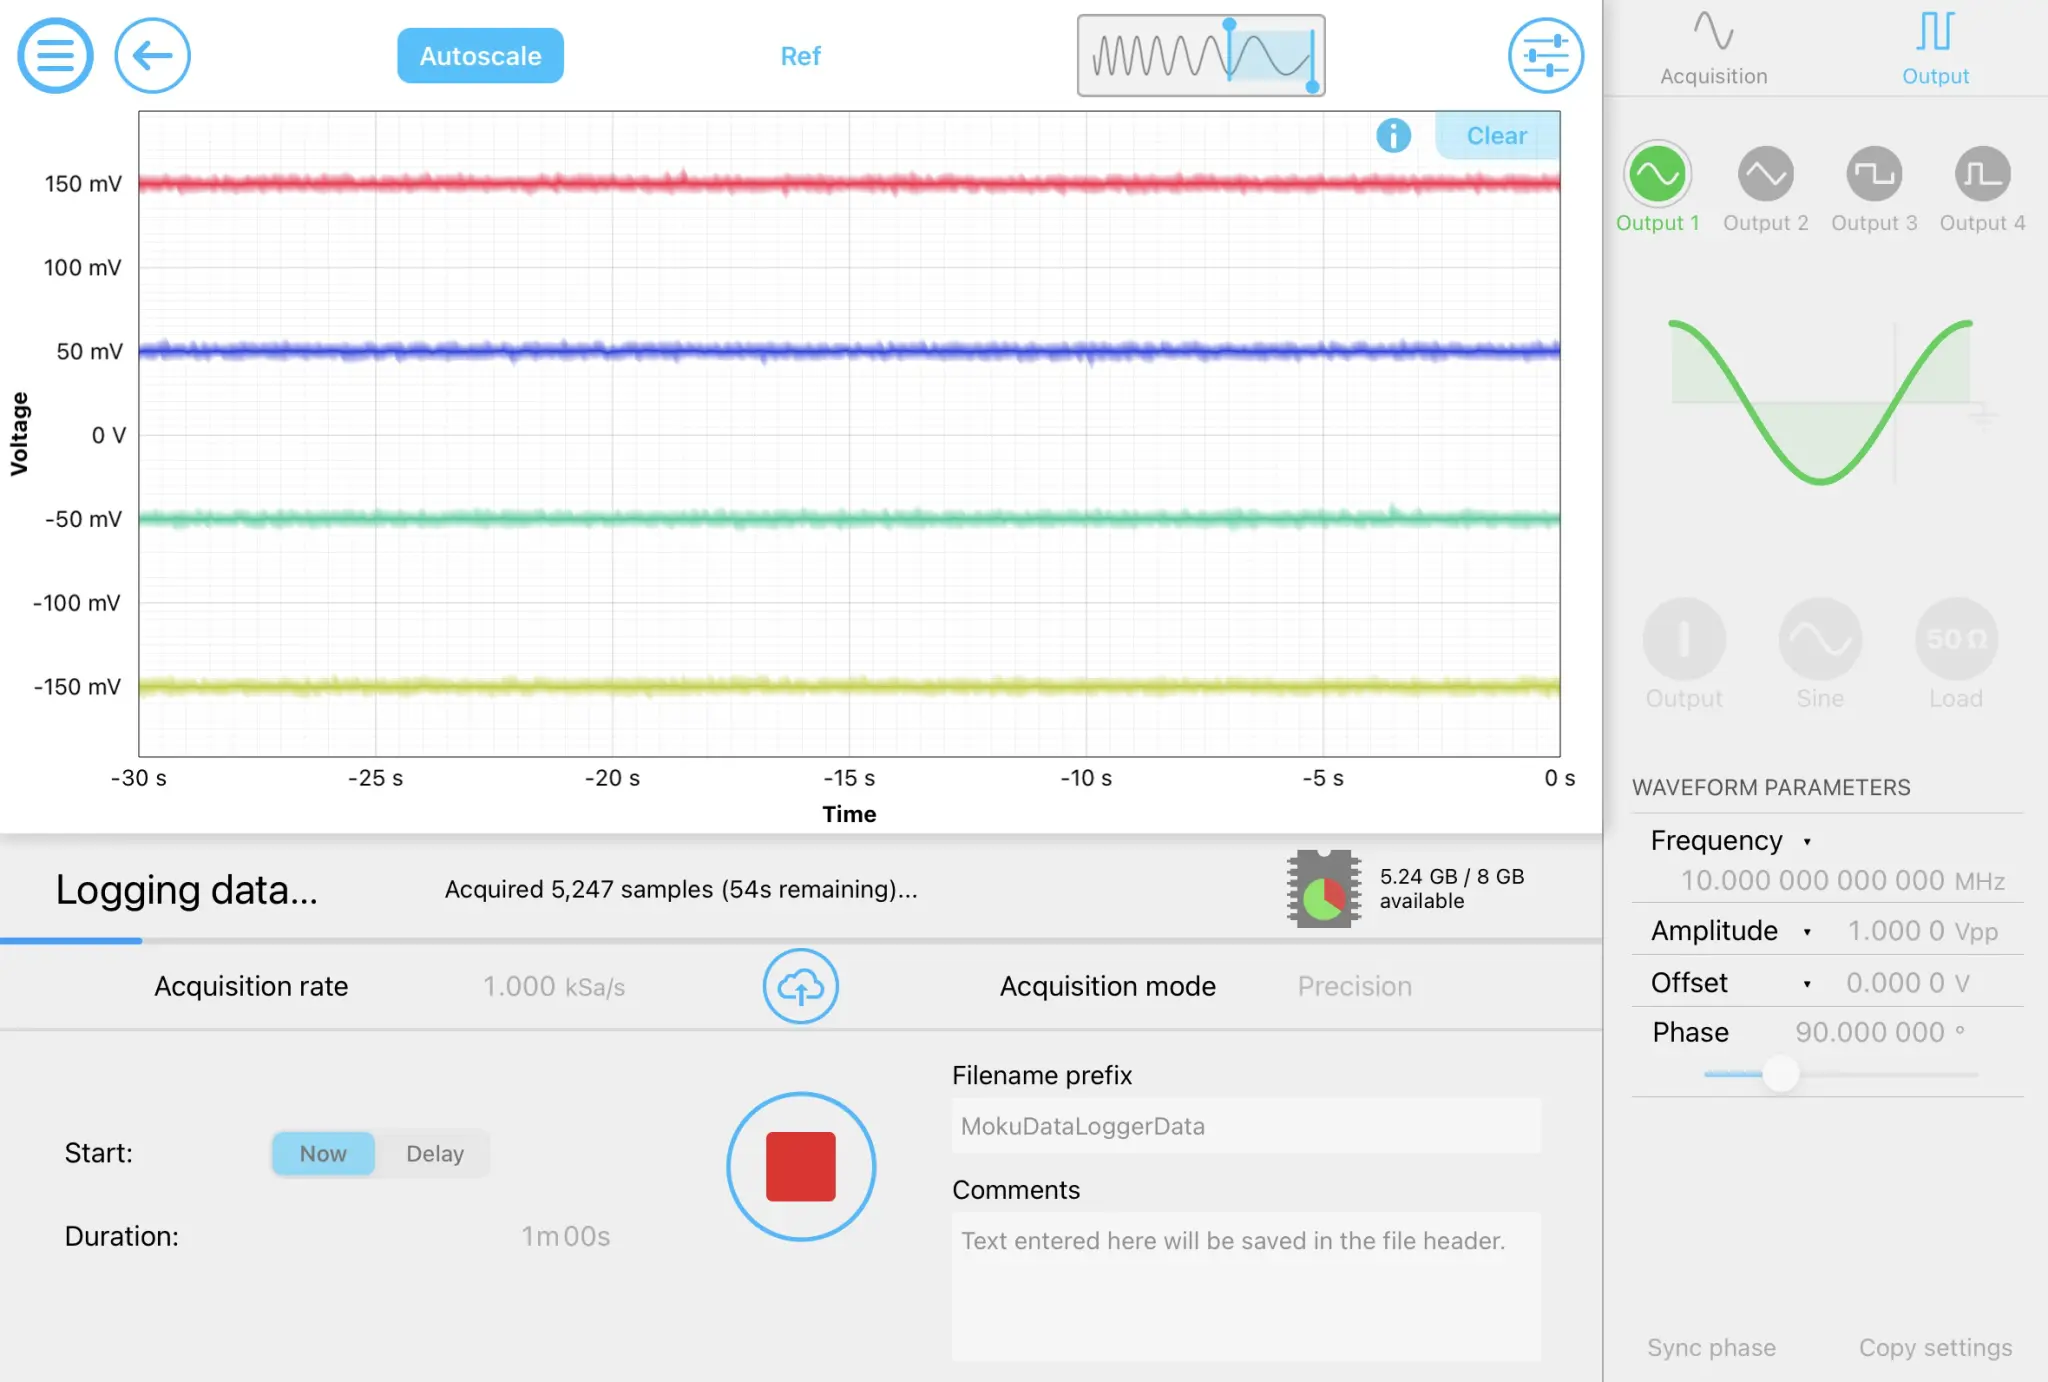Viewport: 2048px width, 1382px height.
Task: Open the Amplitude units dropdown
Action: pos(1807,931)
